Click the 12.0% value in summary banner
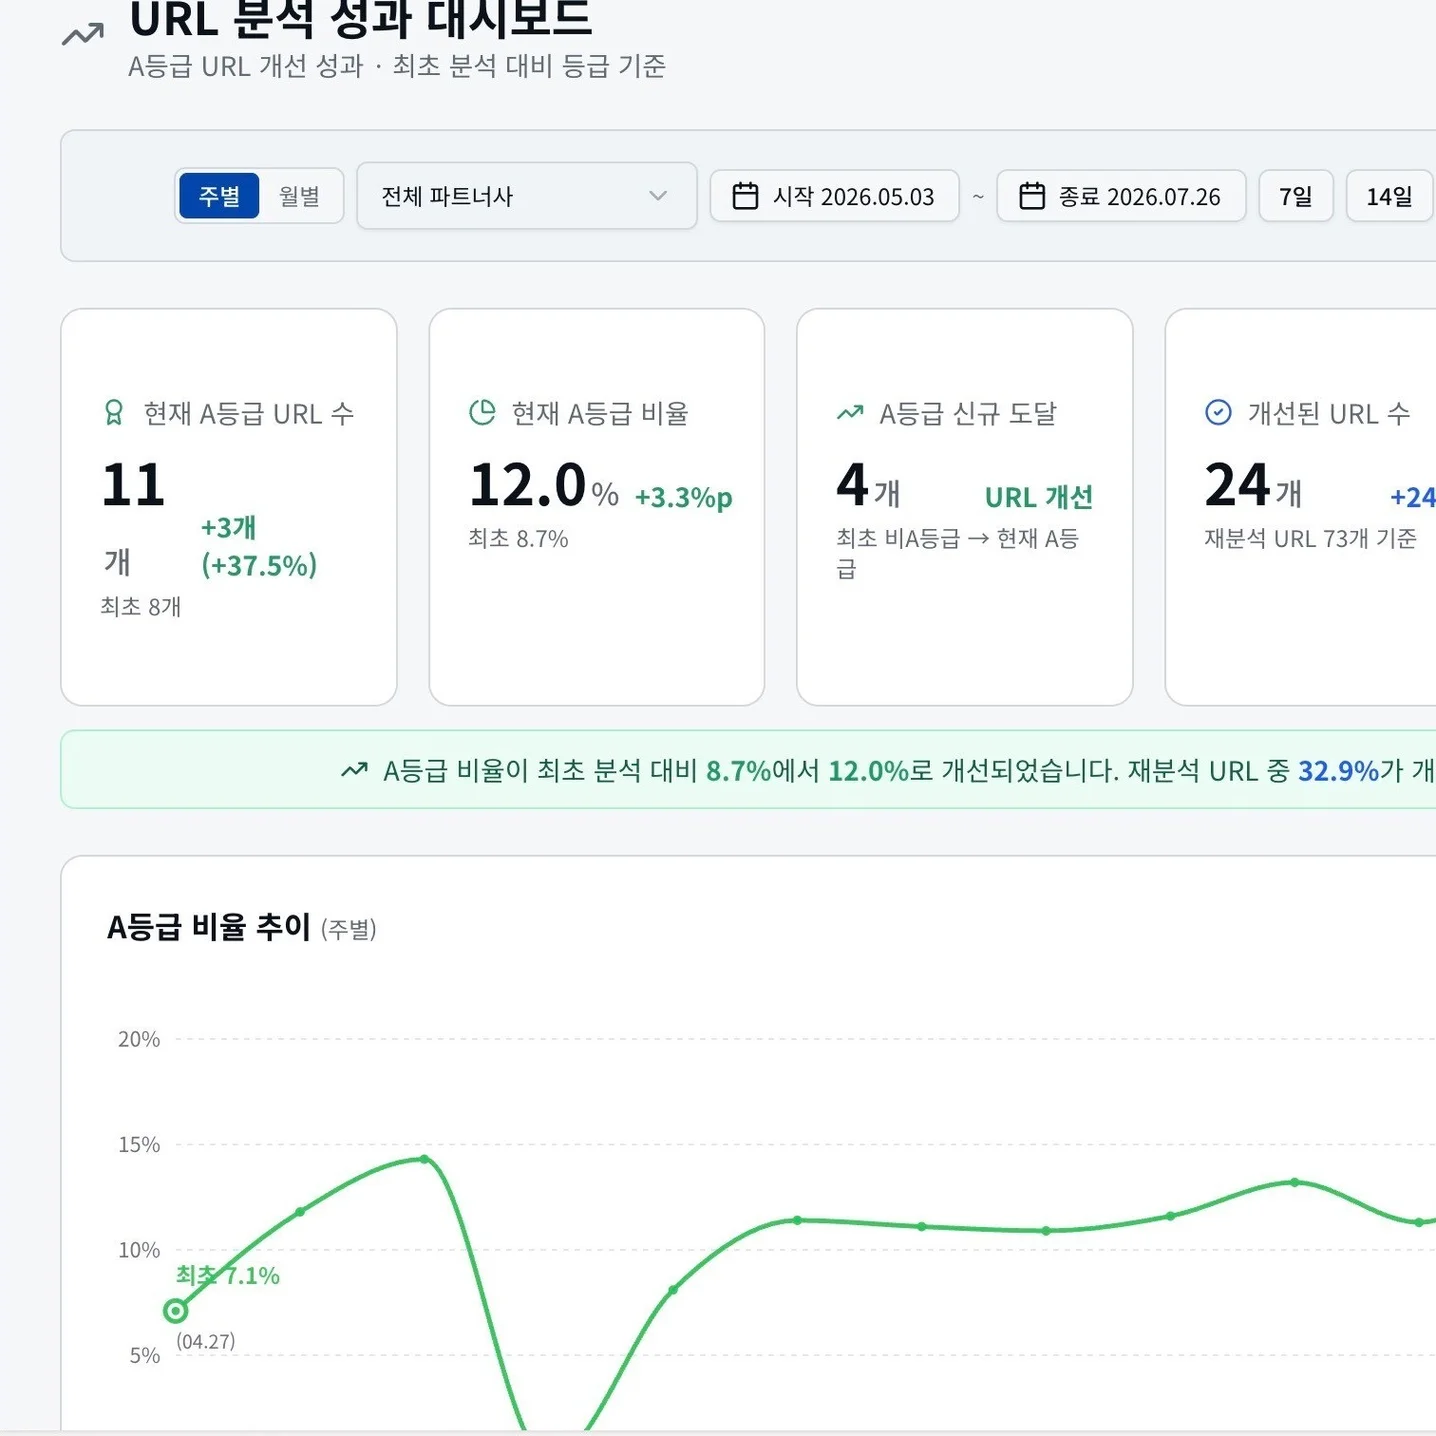 tap(868, 771)
